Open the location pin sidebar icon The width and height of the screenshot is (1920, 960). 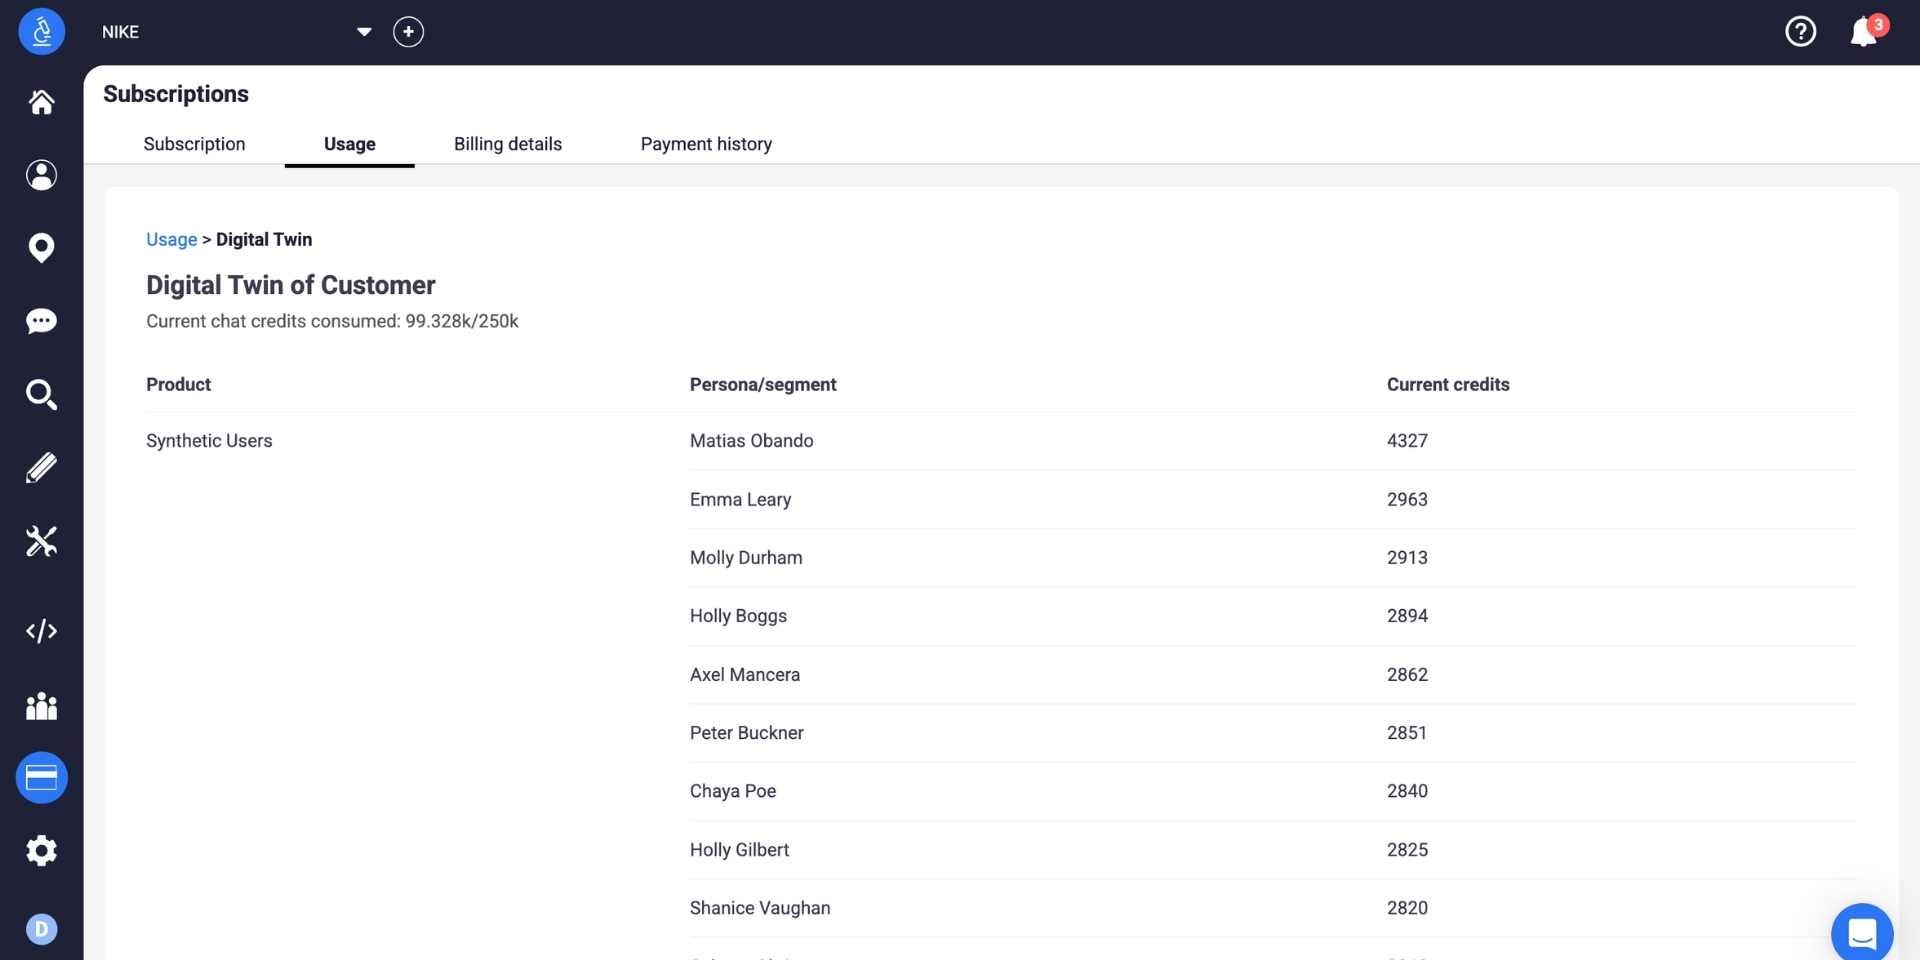[41, 248]
